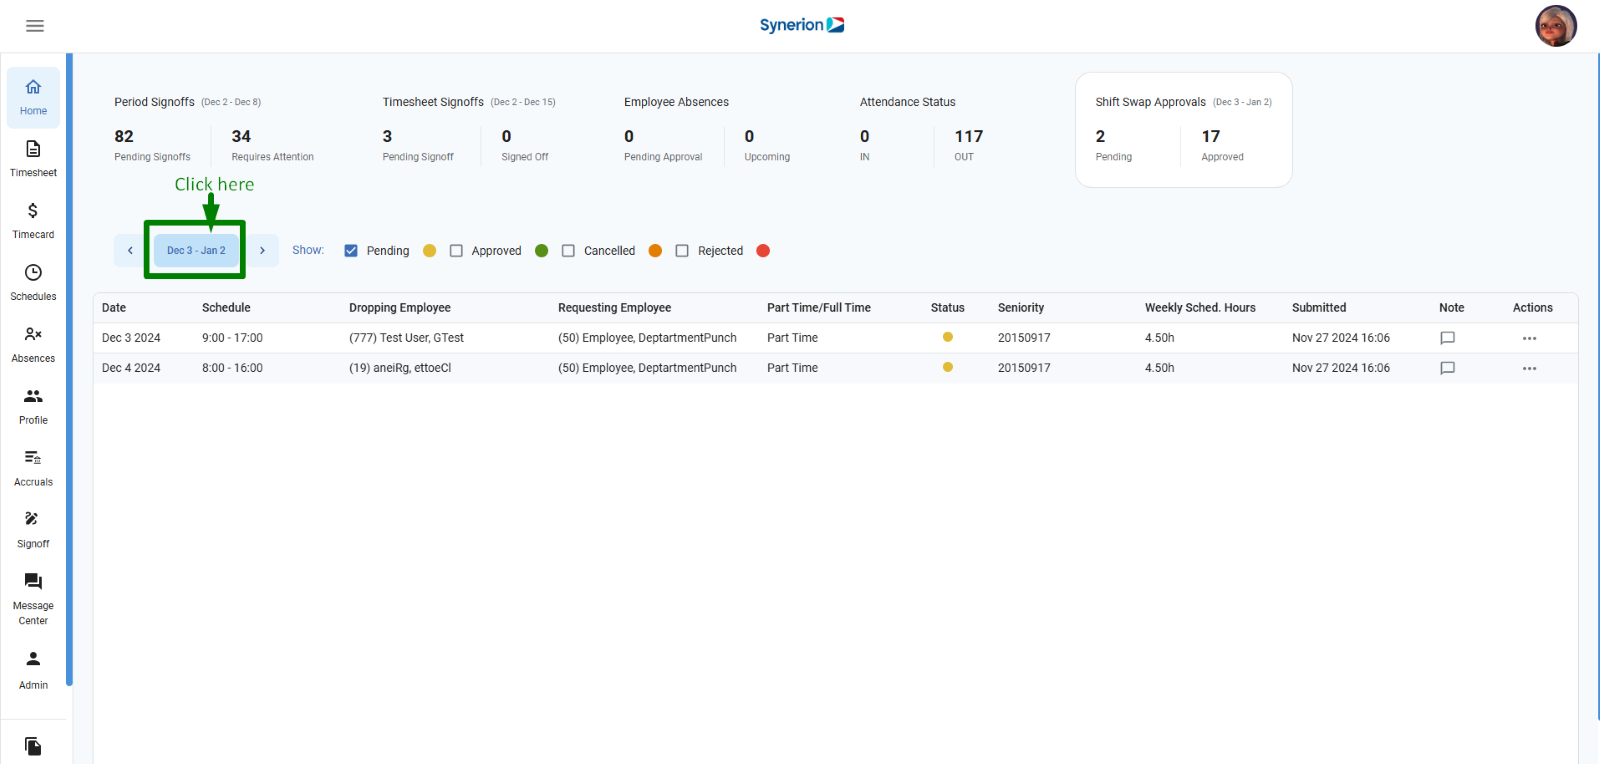This screenshot has width=1600, height=764.
Task: Sort by Seniority column header
Action: tap(1021, 308)
